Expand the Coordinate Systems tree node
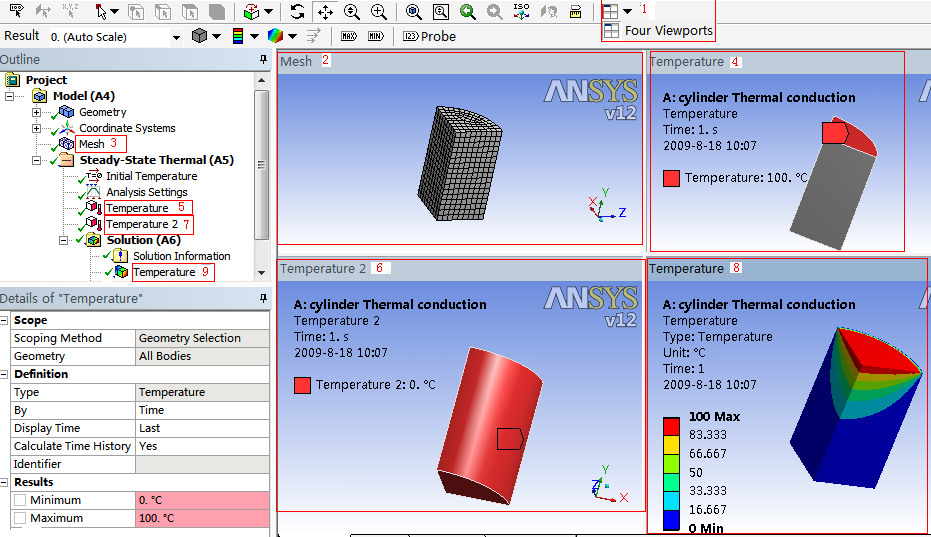 point(36,128)
